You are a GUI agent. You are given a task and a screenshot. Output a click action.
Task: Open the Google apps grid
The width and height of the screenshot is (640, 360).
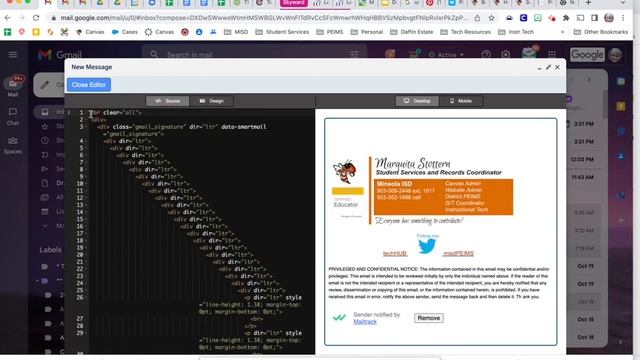tap(552, 54)
